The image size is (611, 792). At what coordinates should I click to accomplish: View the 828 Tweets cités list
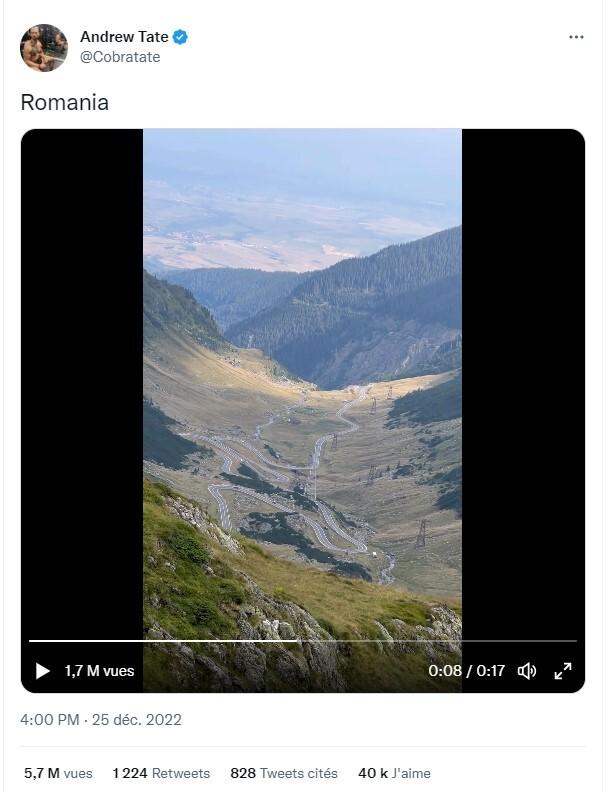point(284,773)
